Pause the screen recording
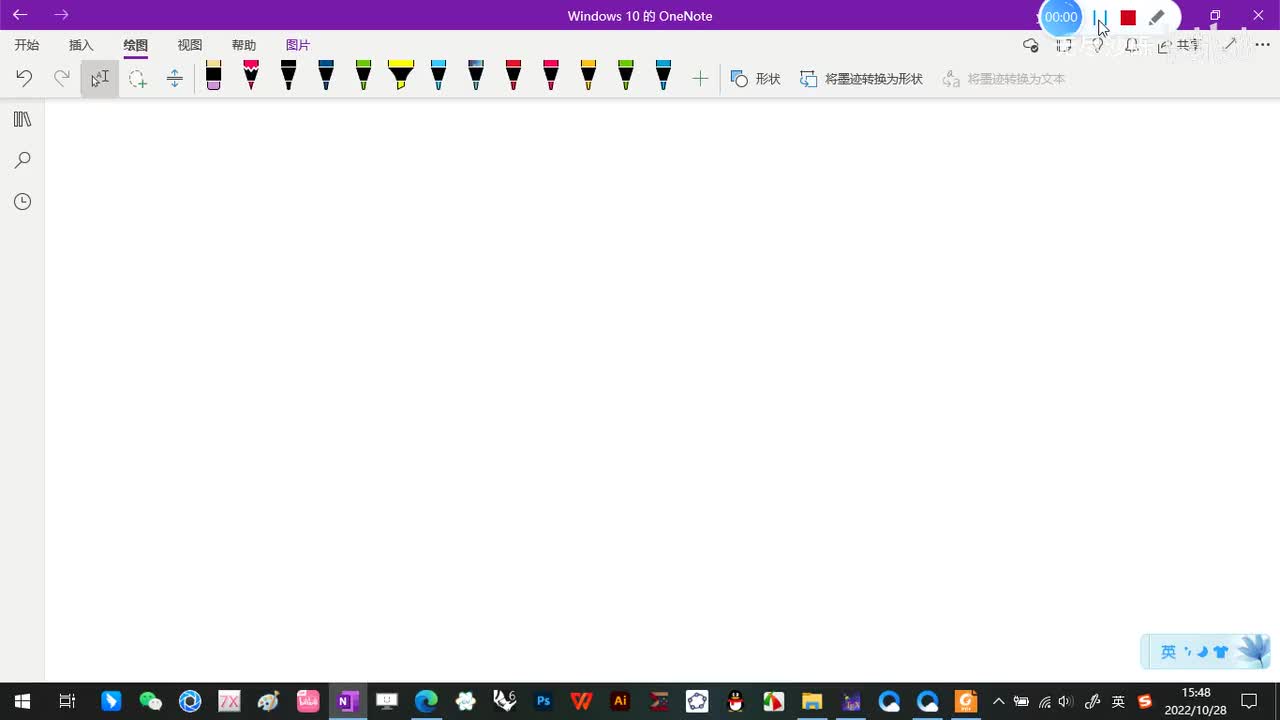The height and width of the screenshot is (720, 1280). (x=1100, y=18)
